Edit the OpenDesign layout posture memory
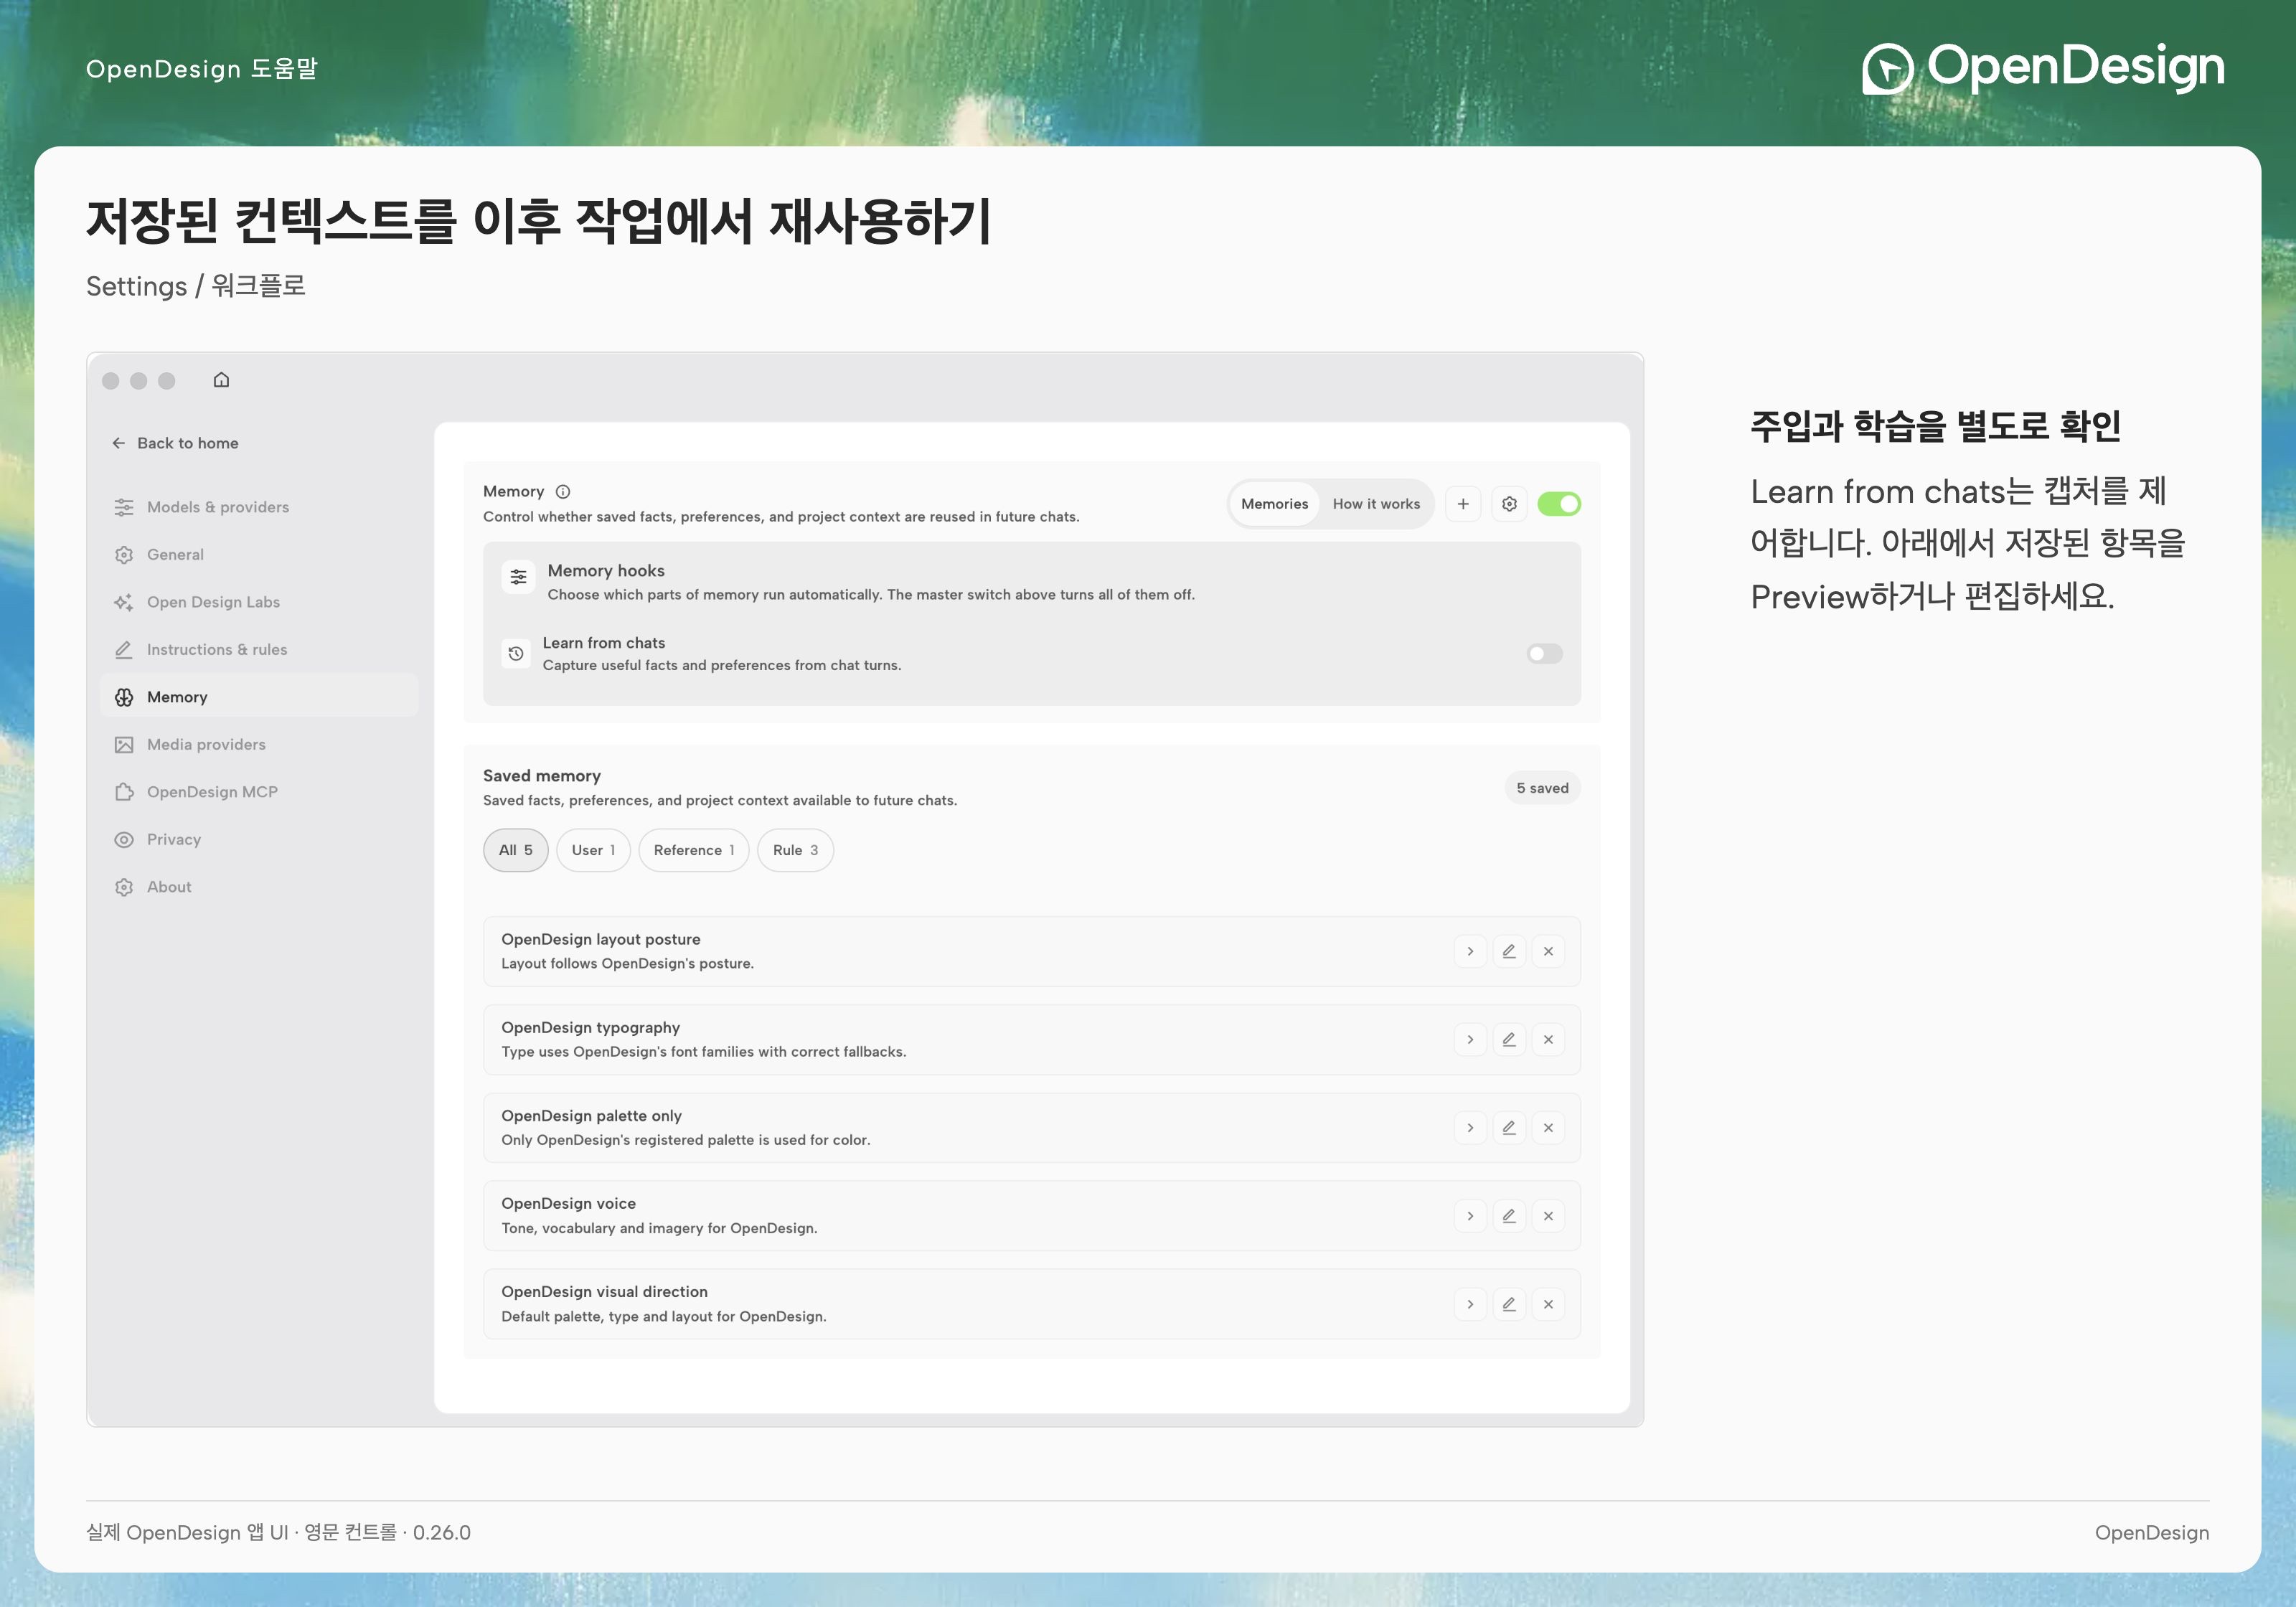The image size is (2296, 1607). [x=1509, y=951]
